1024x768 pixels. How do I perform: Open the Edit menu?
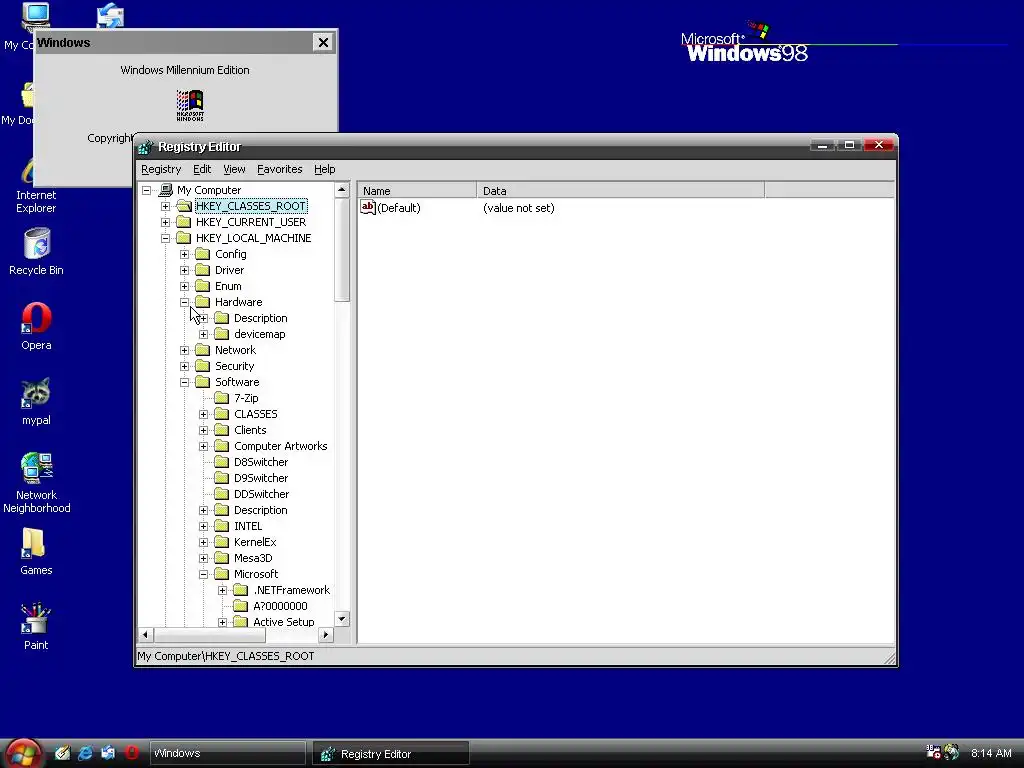click(x=202, y=169)
